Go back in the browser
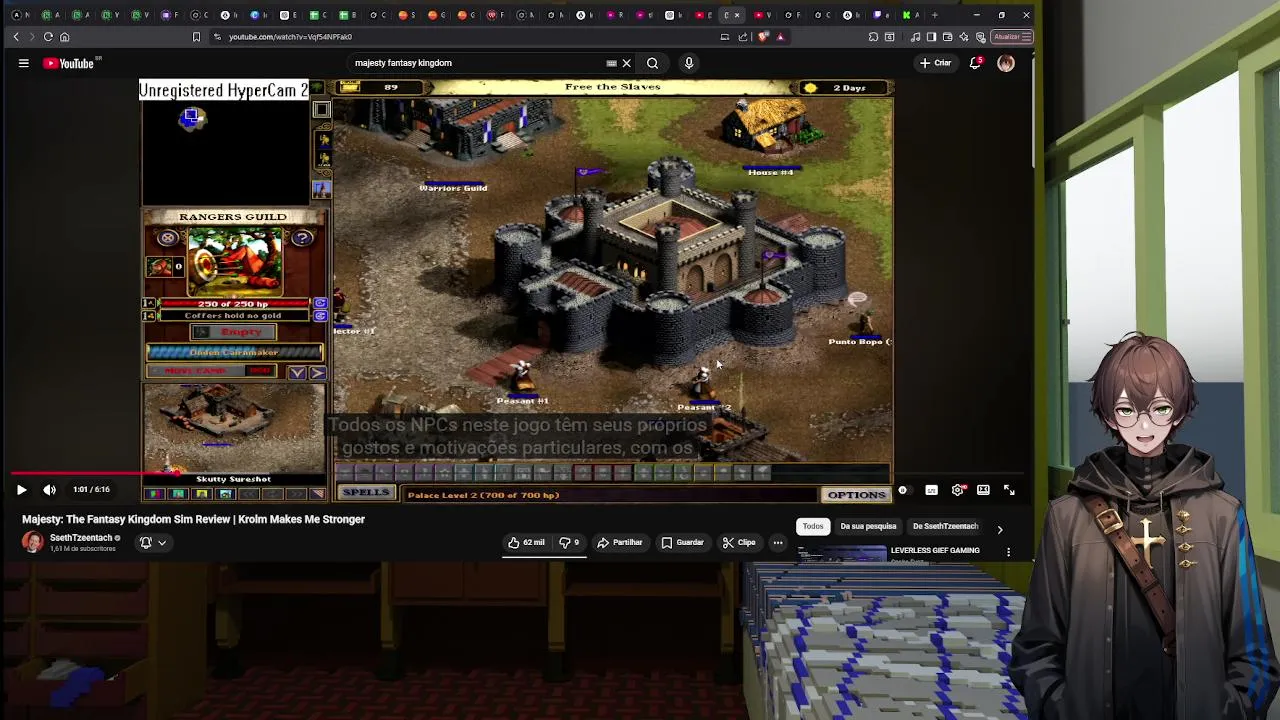1280x720 pixels. 16,37
